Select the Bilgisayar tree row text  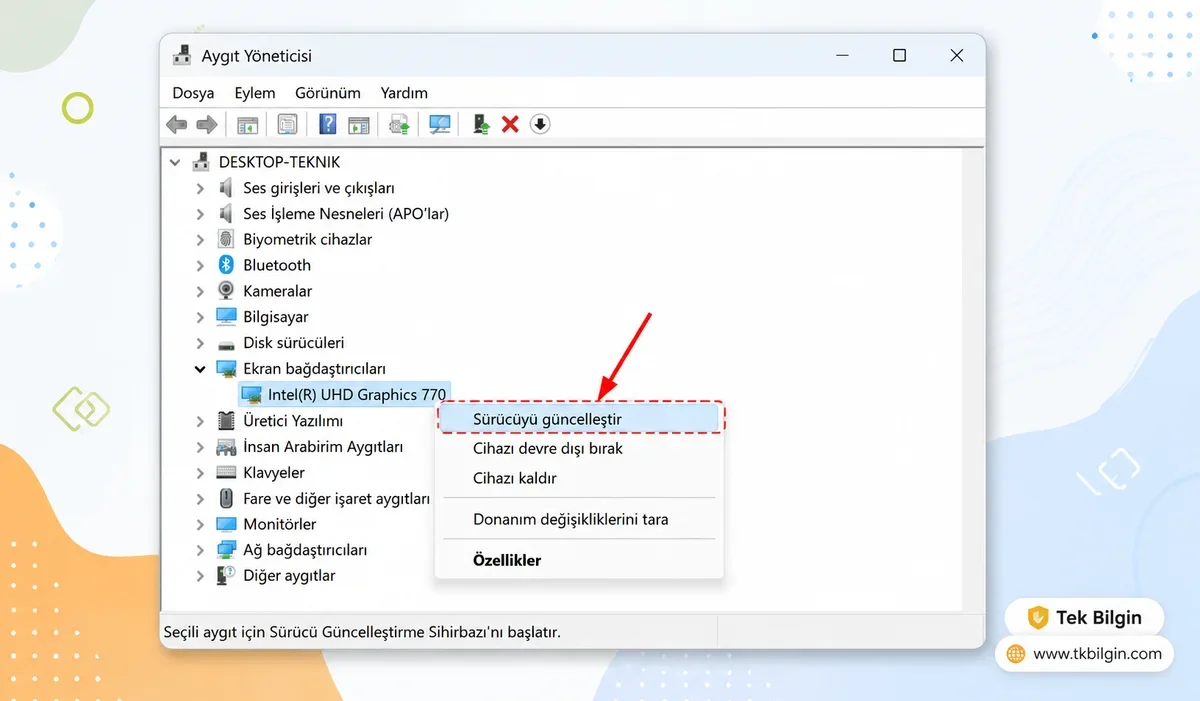276,317
